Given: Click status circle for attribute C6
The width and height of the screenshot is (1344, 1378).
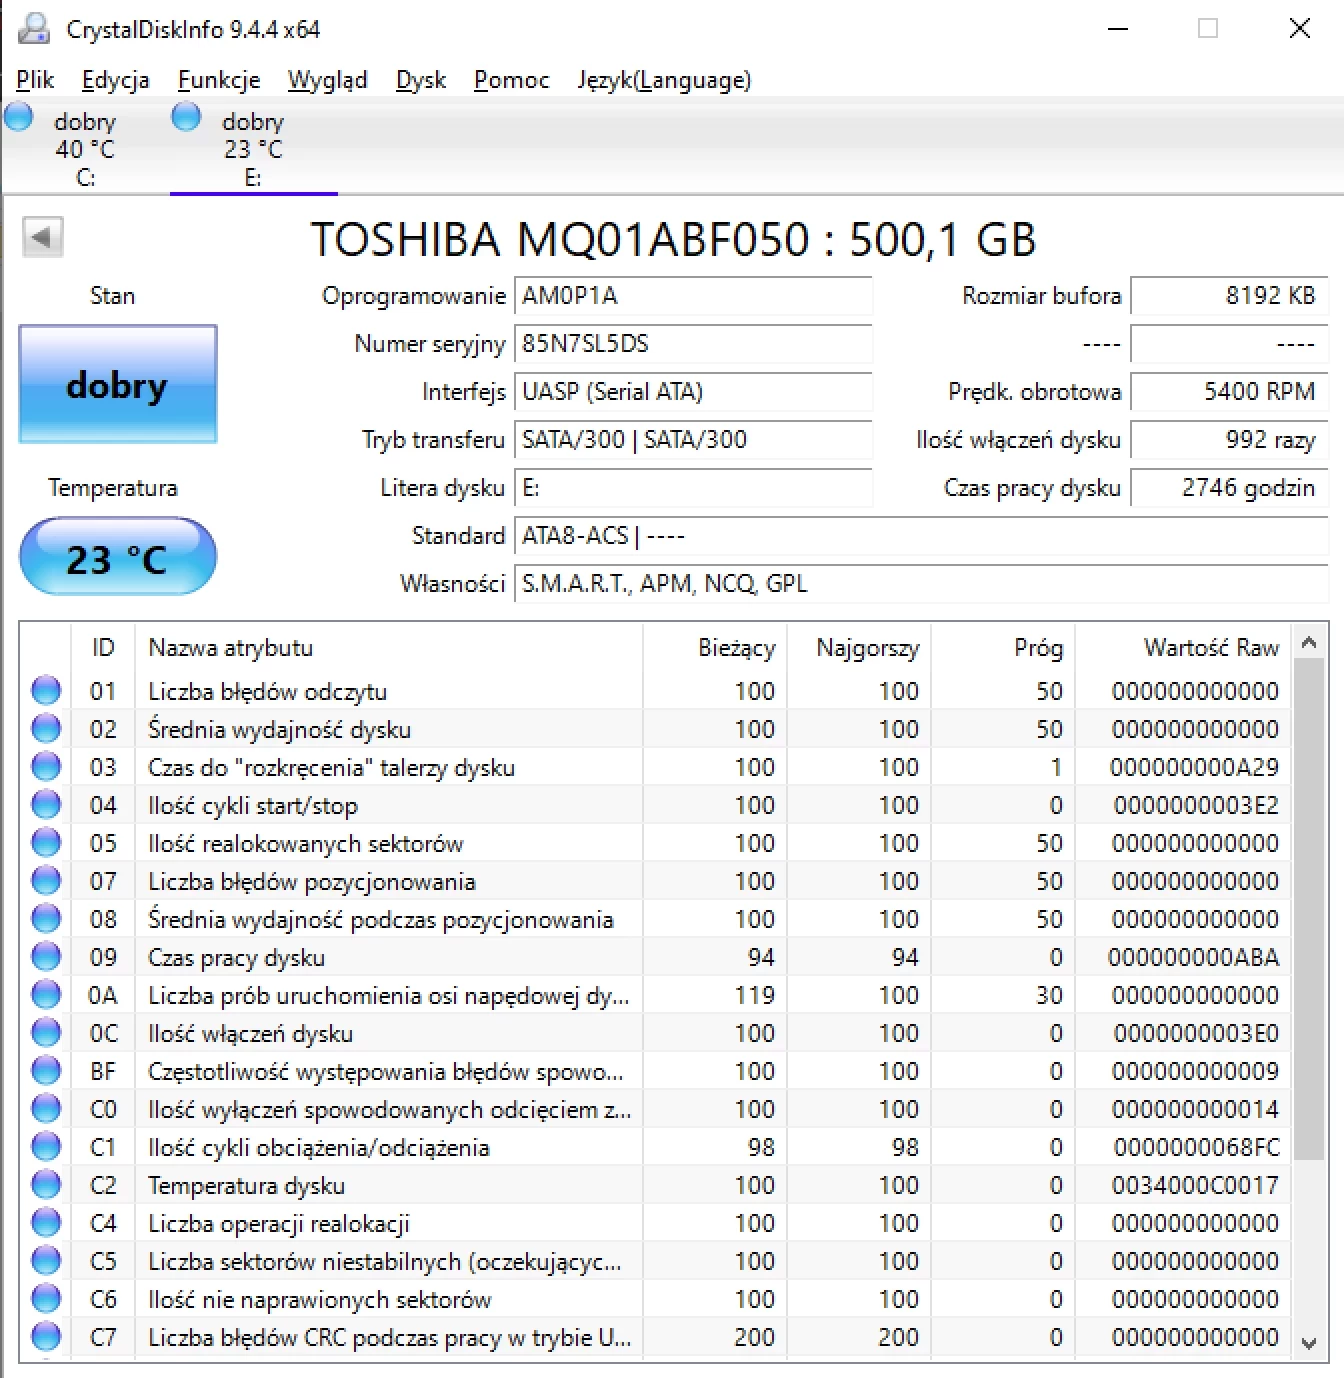Looking at the screenshot, I should click(x=46, y=1298).
